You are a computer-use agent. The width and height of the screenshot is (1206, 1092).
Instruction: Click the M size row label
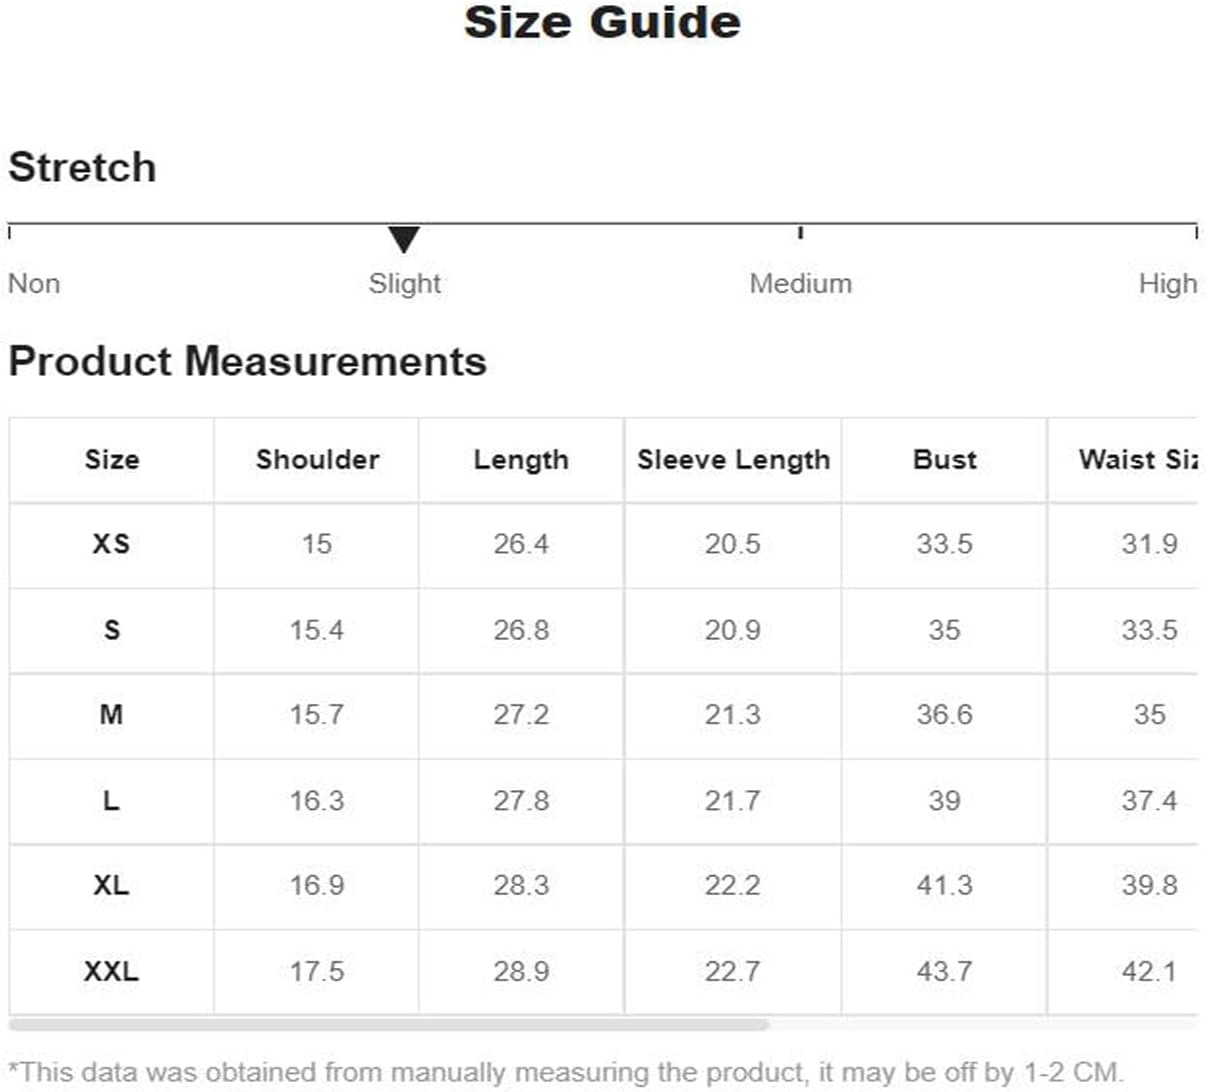point(111,715)
